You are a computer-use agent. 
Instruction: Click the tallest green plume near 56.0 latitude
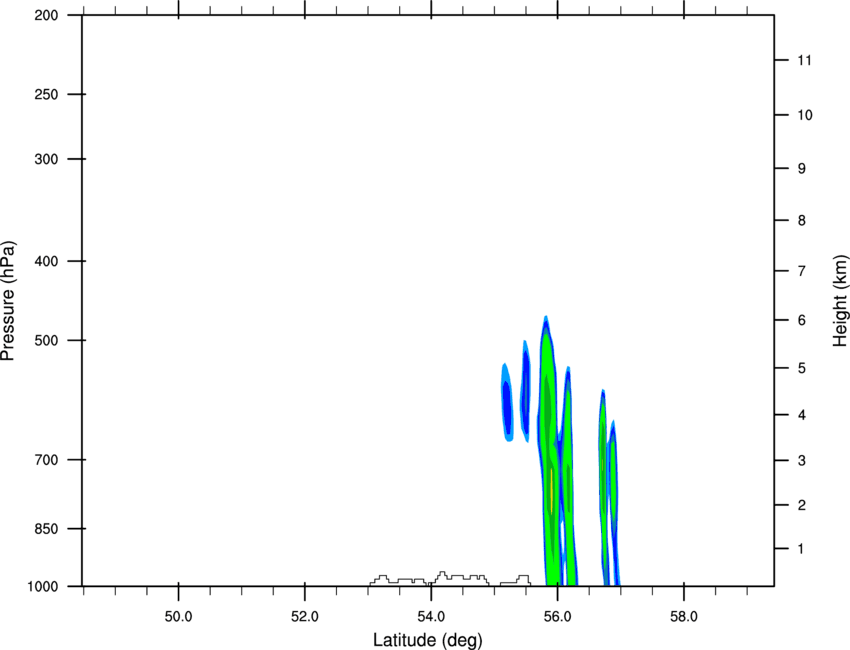[x=549, y=450]
